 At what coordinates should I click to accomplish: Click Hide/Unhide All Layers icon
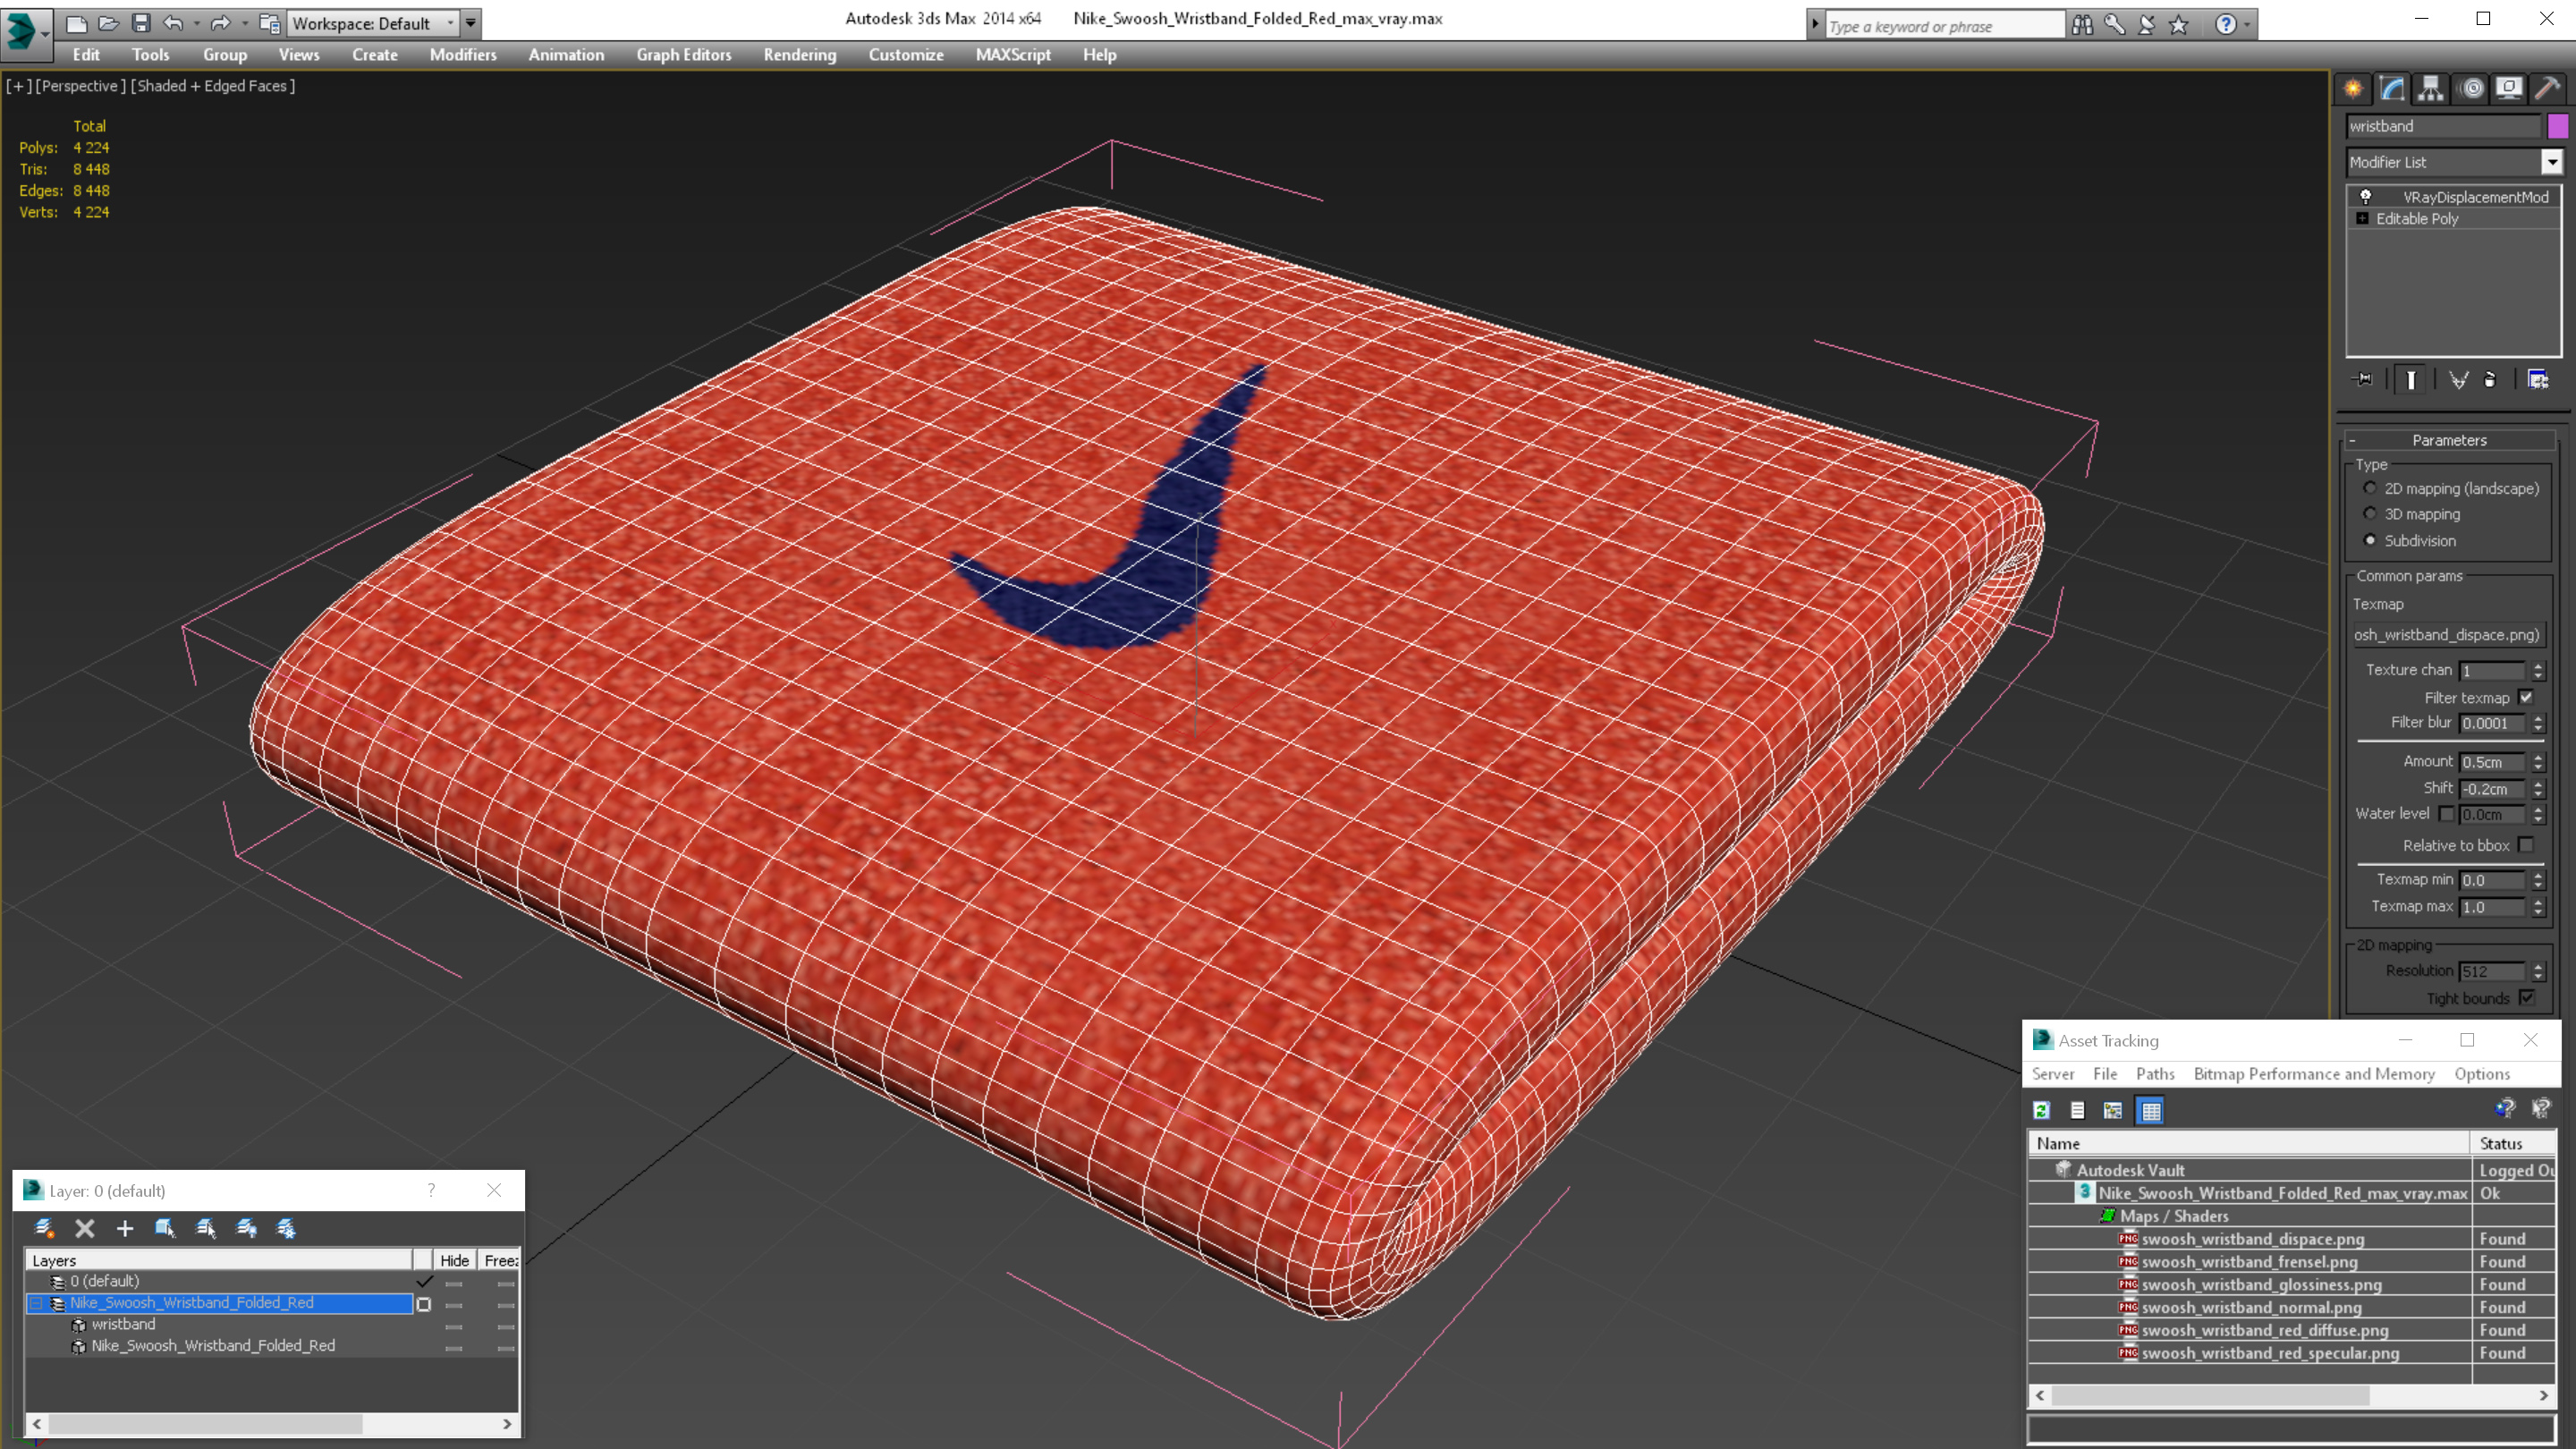tap(246, 1228)
